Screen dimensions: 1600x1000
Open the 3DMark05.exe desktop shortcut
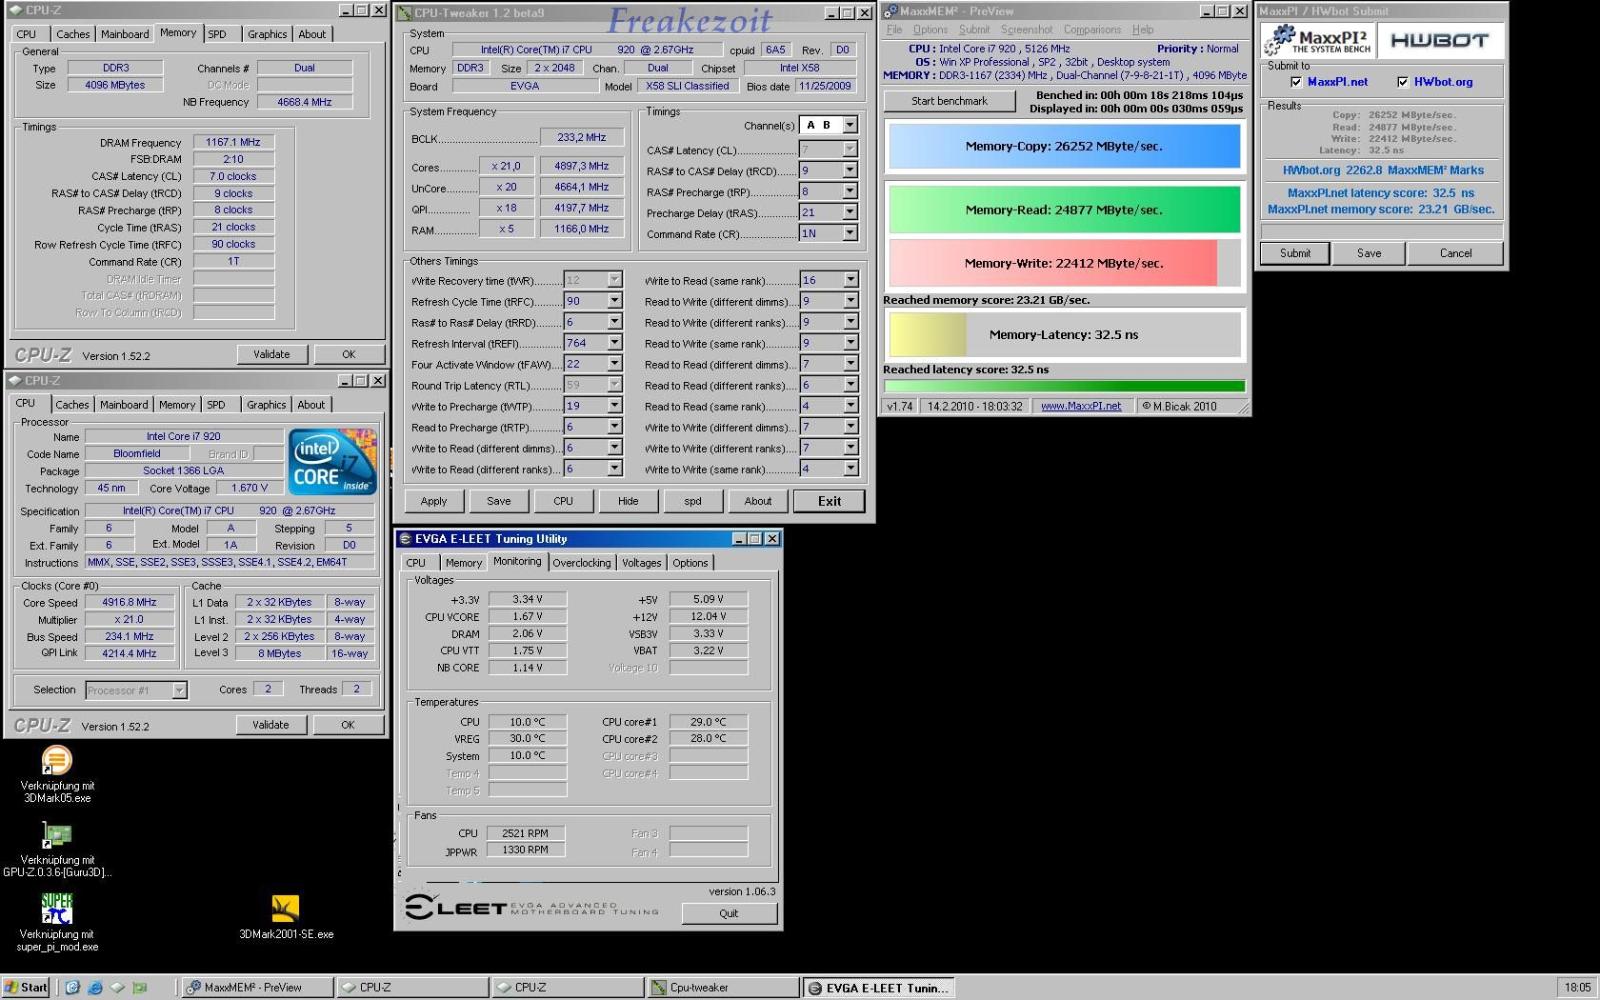click(x=57, y=774)
